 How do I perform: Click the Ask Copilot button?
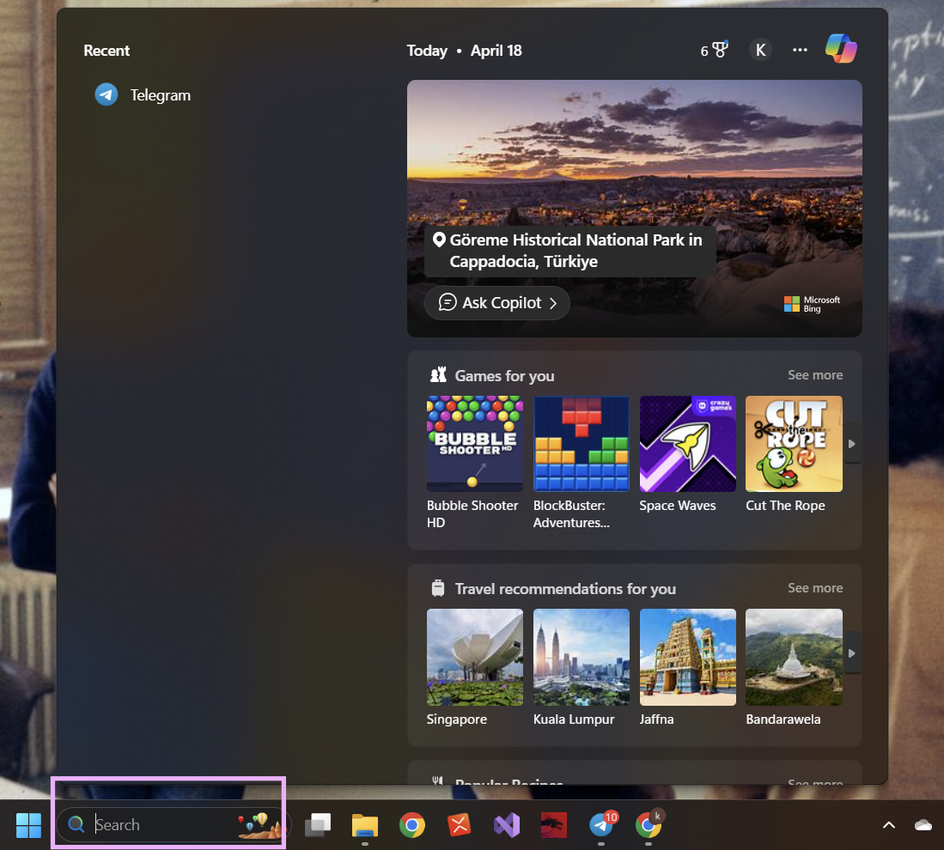(x=497, y=303)
